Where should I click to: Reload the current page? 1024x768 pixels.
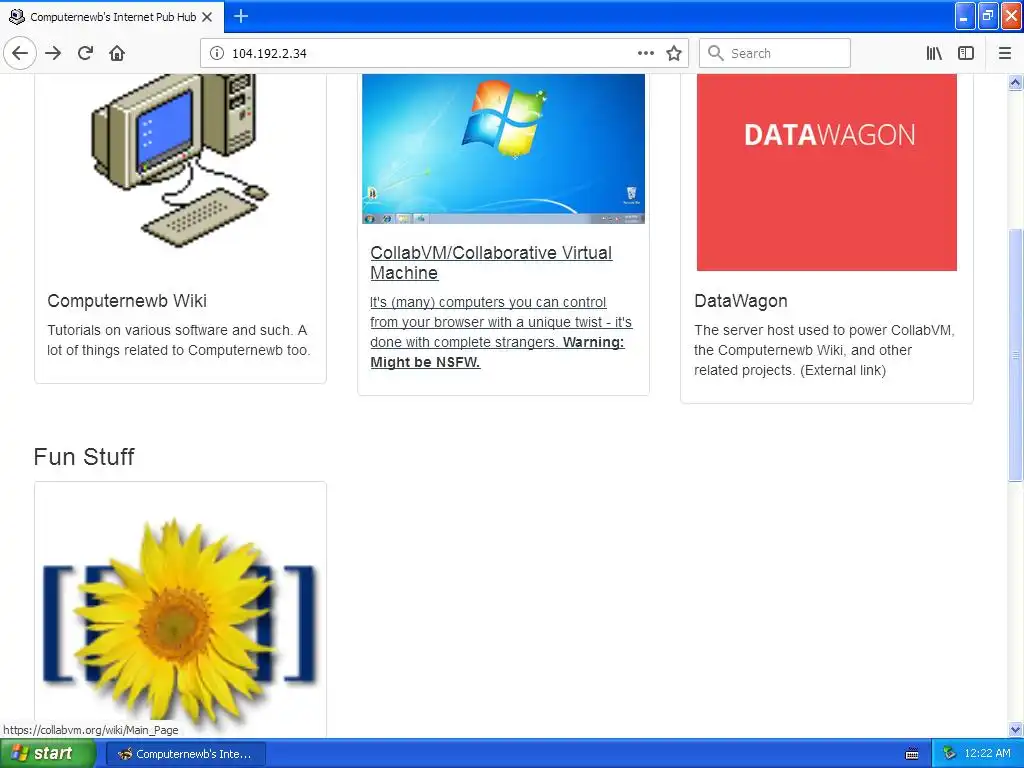click(85, 53)
